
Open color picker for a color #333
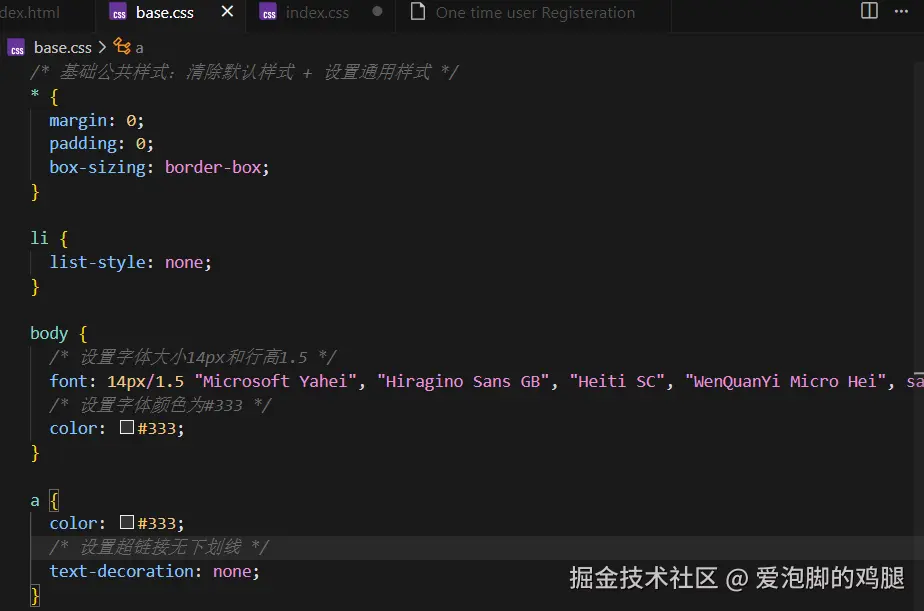(127, 522)
